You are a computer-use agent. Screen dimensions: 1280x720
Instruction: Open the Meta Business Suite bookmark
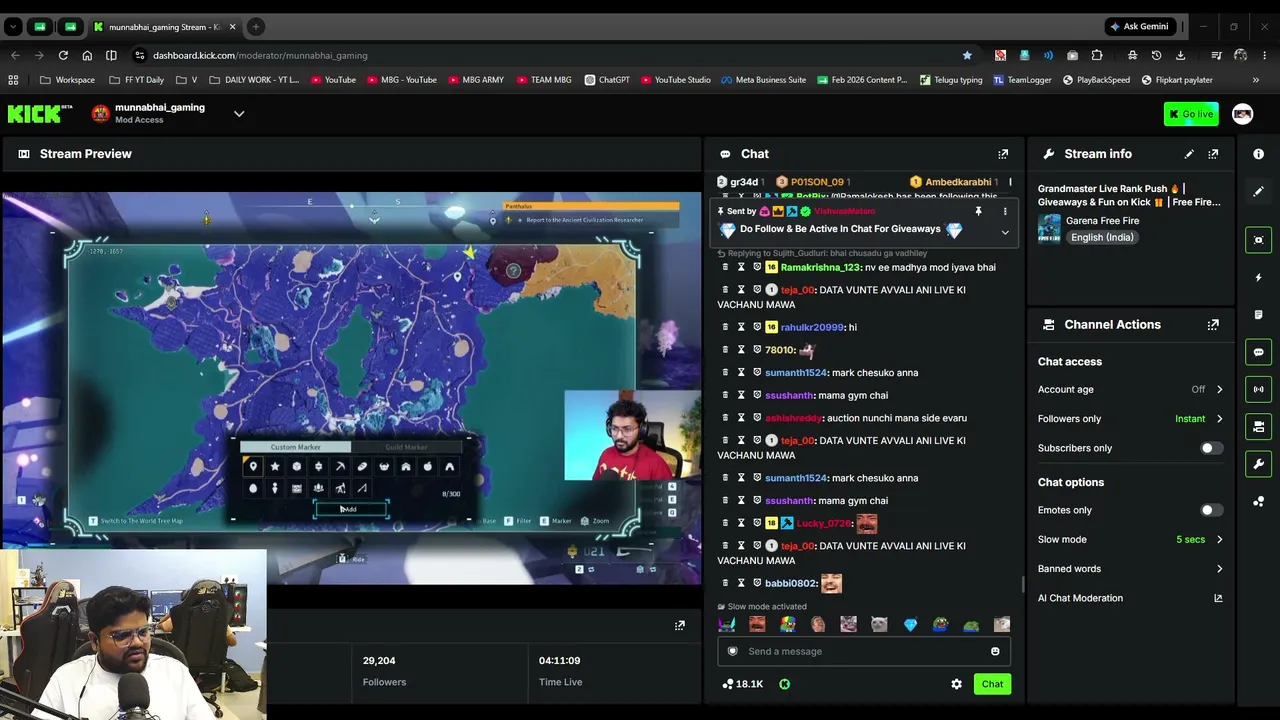click(763, 80)
